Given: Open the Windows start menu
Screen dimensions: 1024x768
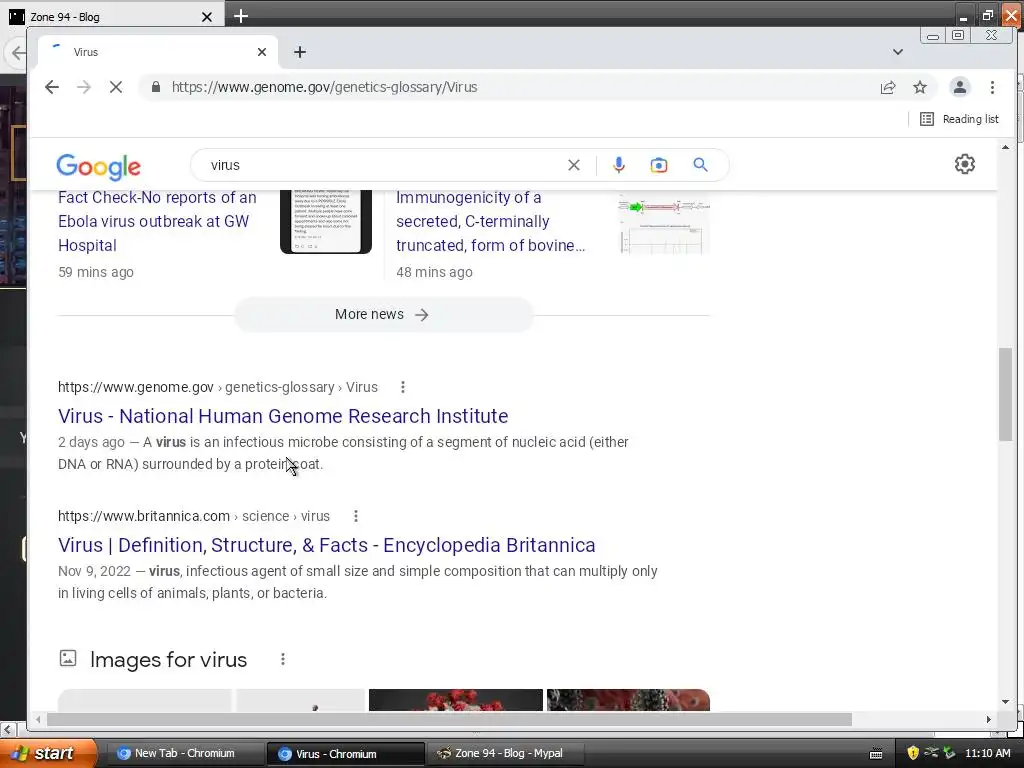Looking at the screenshot, I should tap(48, 754).
